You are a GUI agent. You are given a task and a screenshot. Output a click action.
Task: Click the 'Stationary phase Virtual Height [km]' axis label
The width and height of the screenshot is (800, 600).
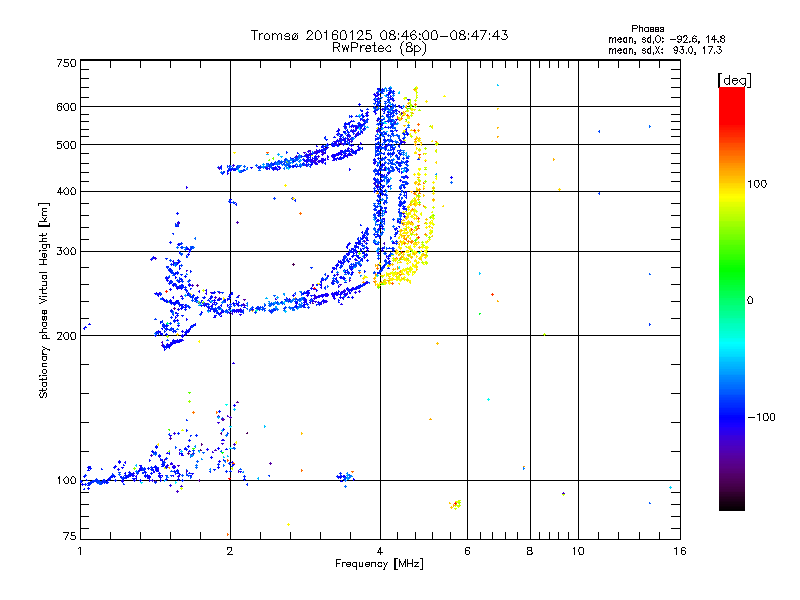pyautogui.click(x=44, y=300)
